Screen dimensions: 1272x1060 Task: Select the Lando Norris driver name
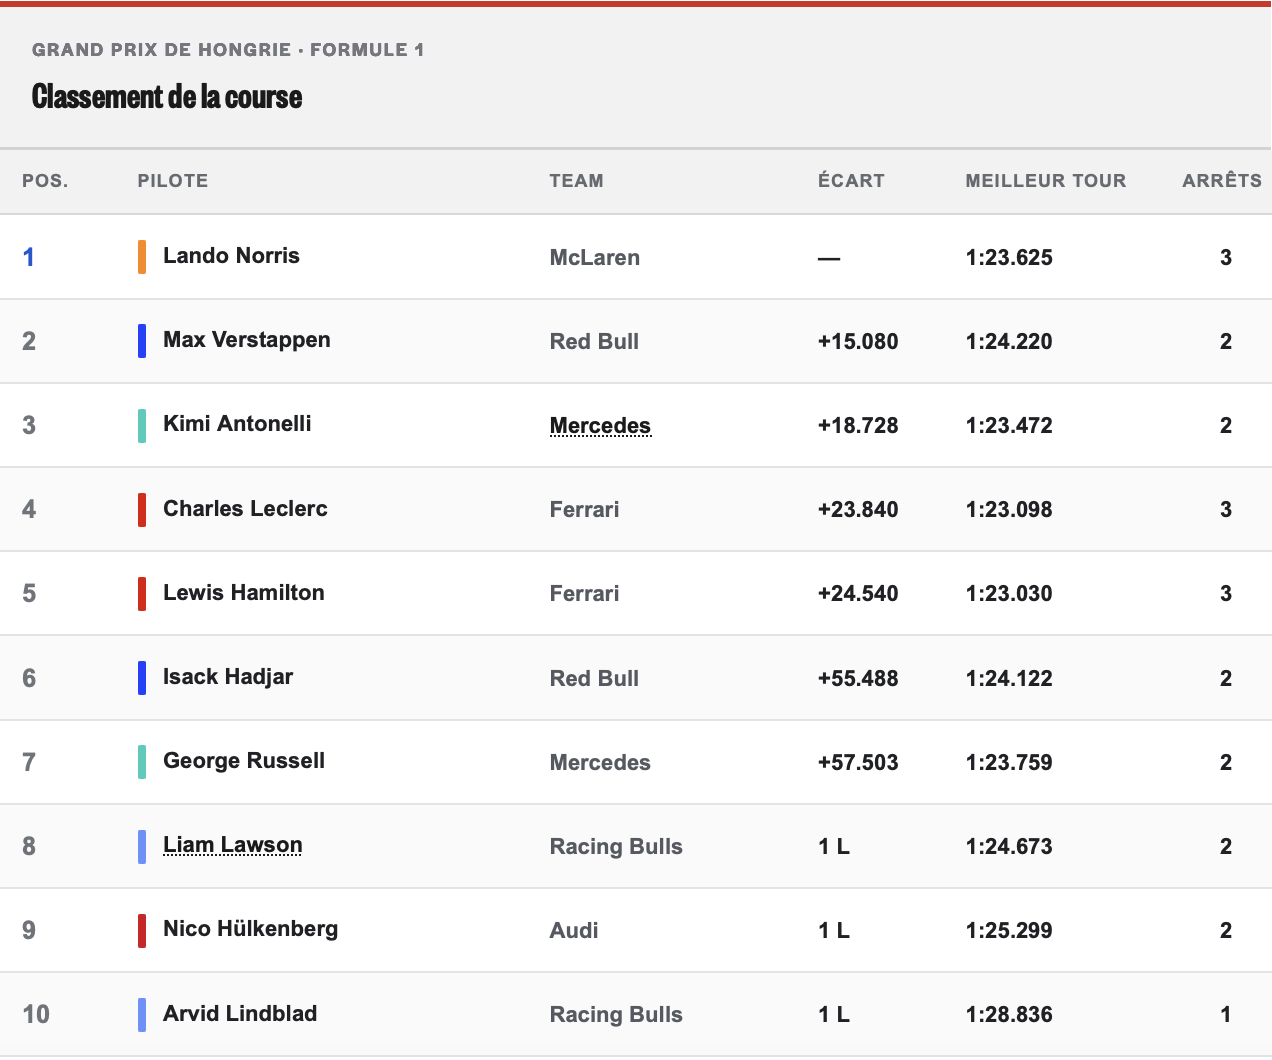click(231, 256)
